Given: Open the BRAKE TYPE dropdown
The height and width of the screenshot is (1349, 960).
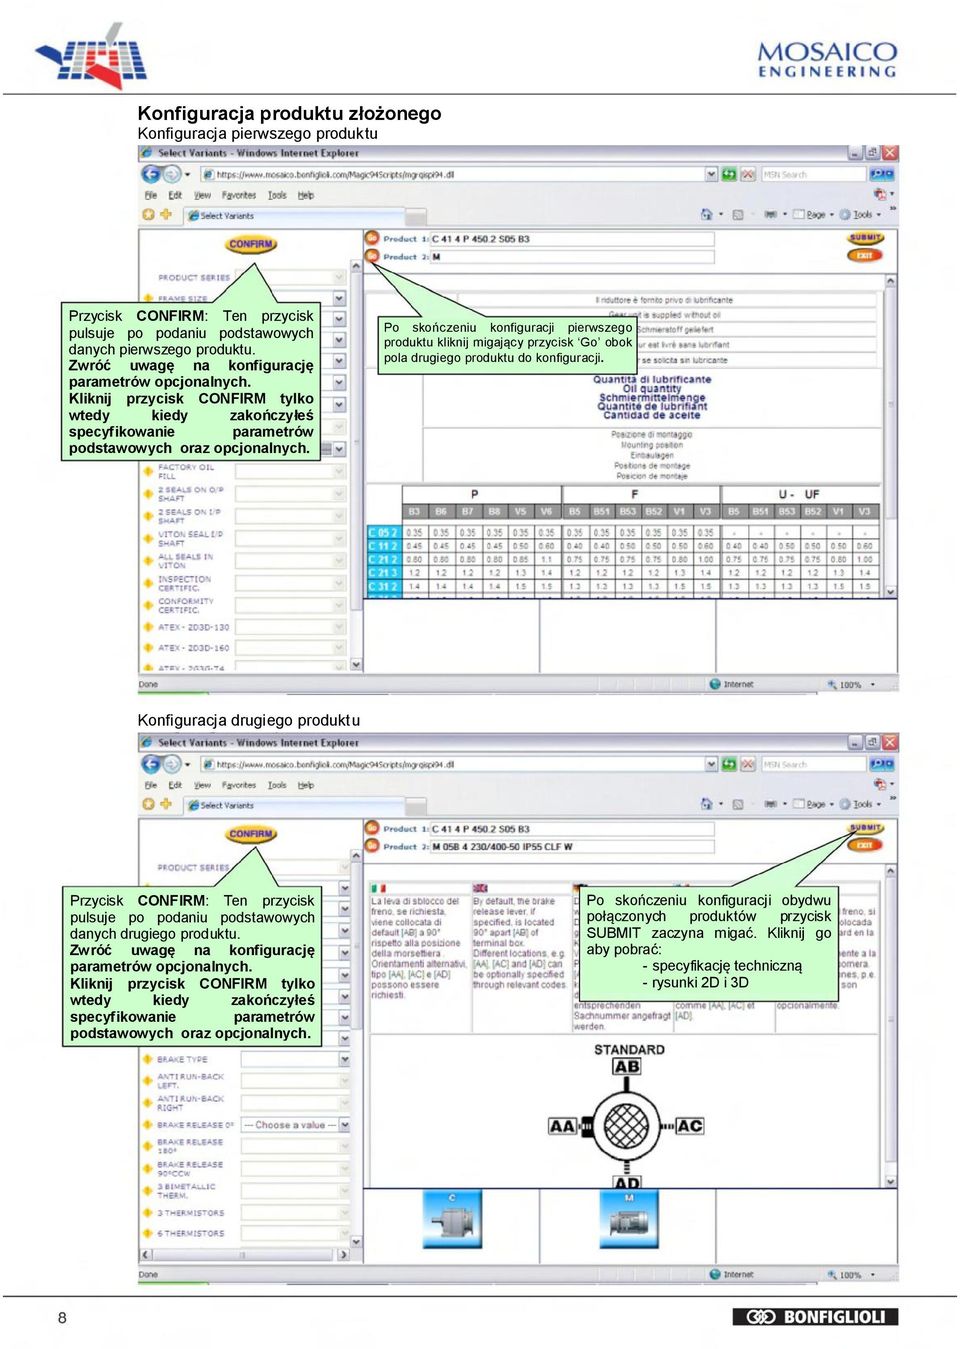Looking at the screenshot, I should tap(345, 1059).
